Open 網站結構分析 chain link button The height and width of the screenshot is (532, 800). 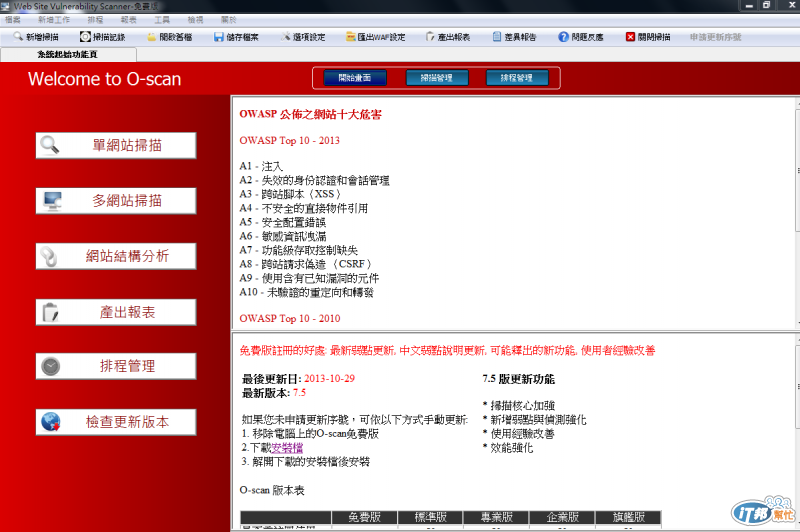click(116, 256)
